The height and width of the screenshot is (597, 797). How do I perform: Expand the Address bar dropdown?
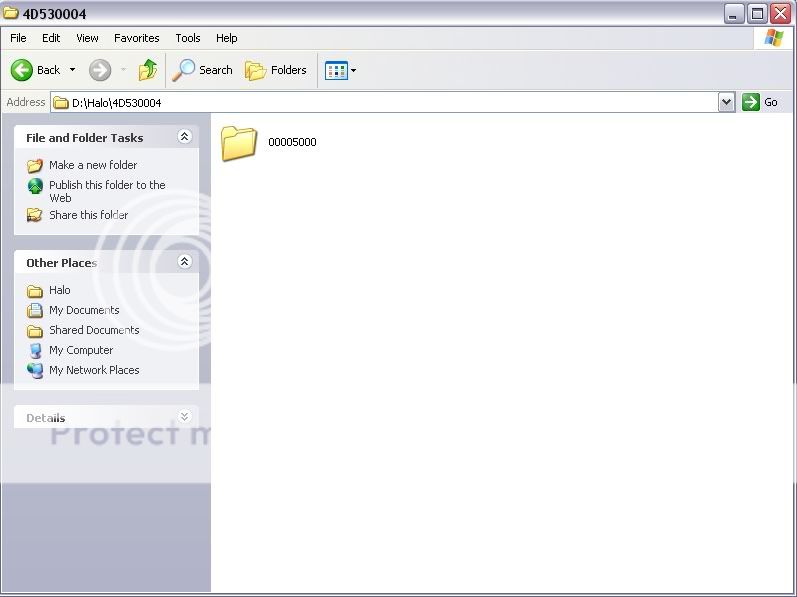(726, 102)
